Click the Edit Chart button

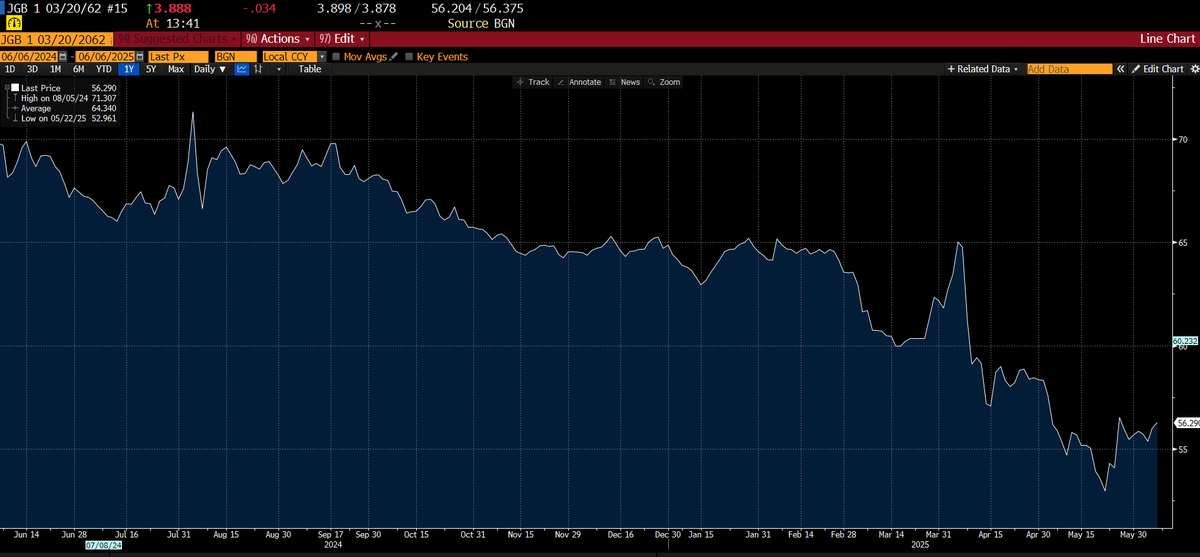(x=1158, y=69)
